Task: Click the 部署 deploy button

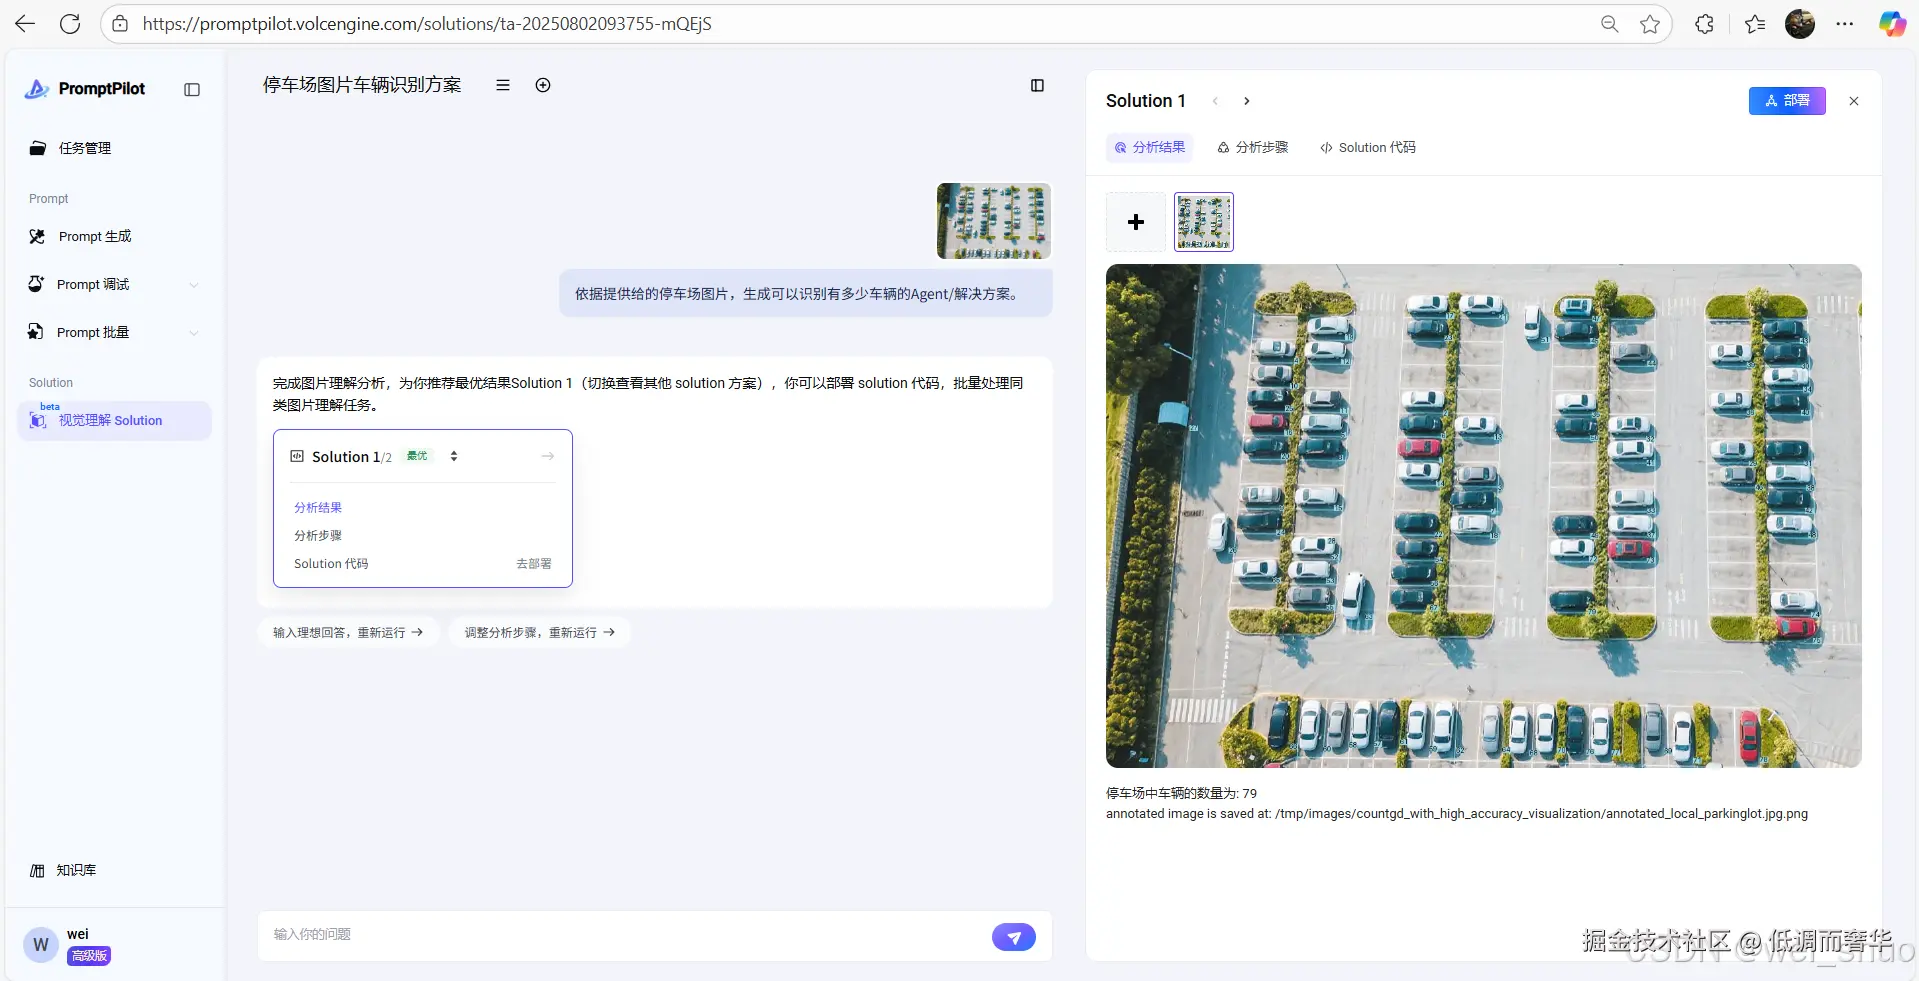Action: pos(1786,100)
